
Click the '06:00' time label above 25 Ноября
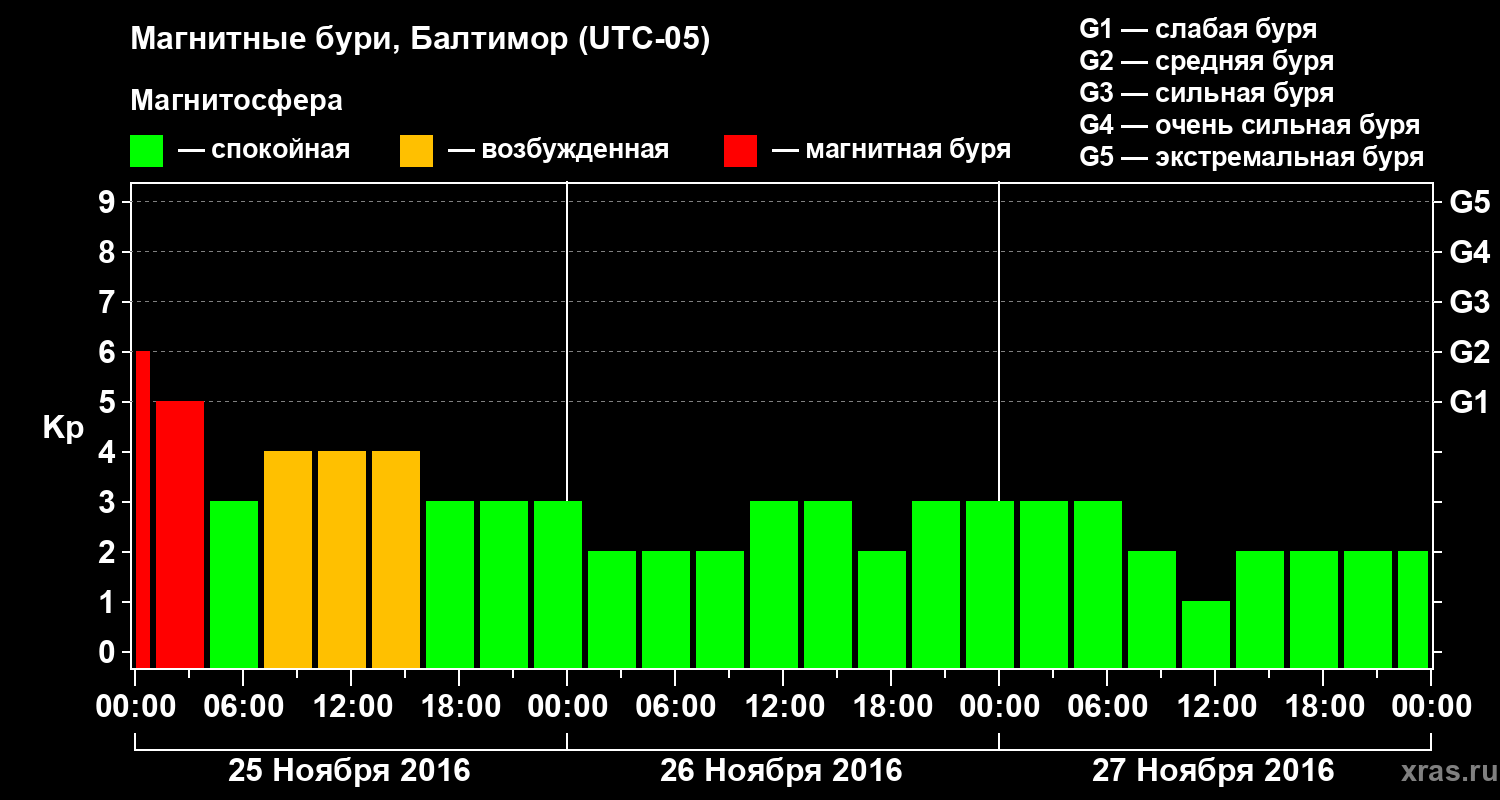pos(242,707)
